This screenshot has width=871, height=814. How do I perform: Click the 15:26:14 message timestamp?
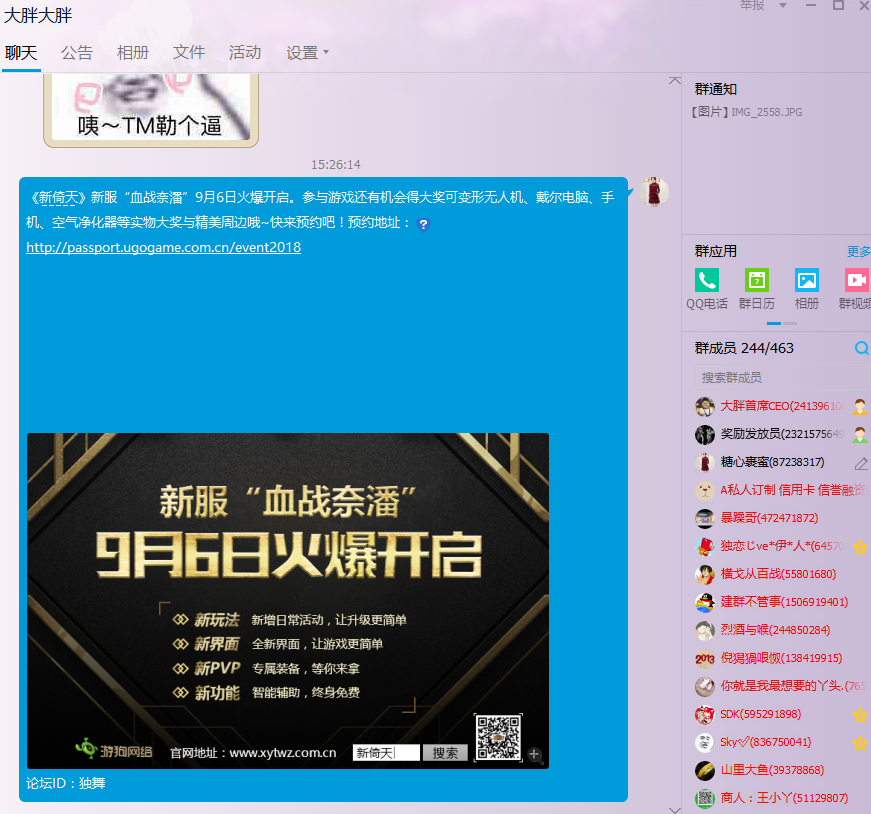336,164
